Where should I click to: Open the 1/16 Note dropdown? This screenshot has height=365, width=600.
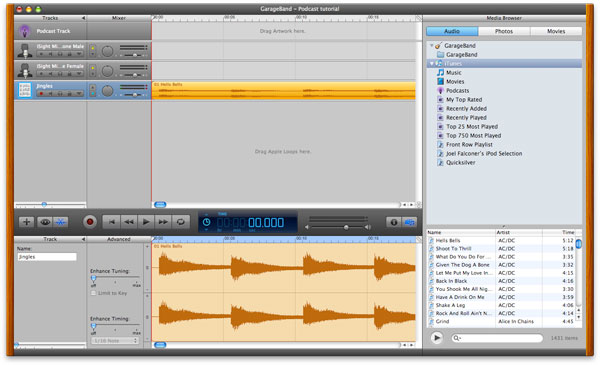pos(115,341)
